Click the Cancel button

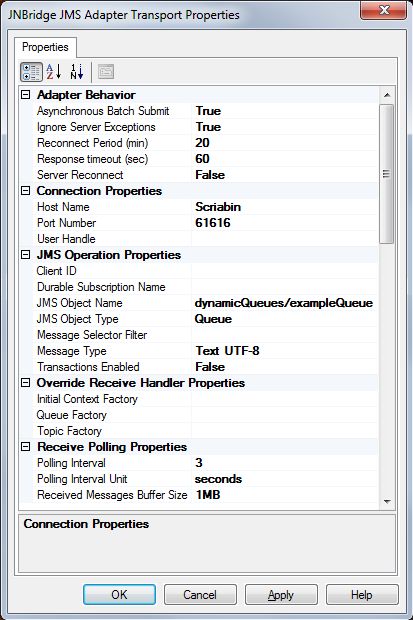pos(200,595)
